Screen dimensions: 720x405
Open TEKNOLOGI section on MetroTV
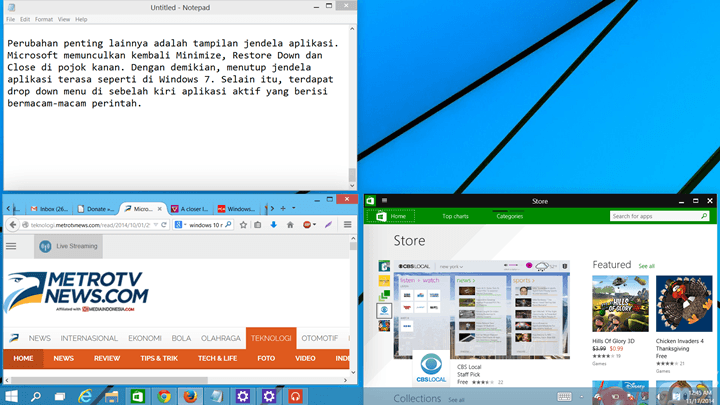(271, 338)
